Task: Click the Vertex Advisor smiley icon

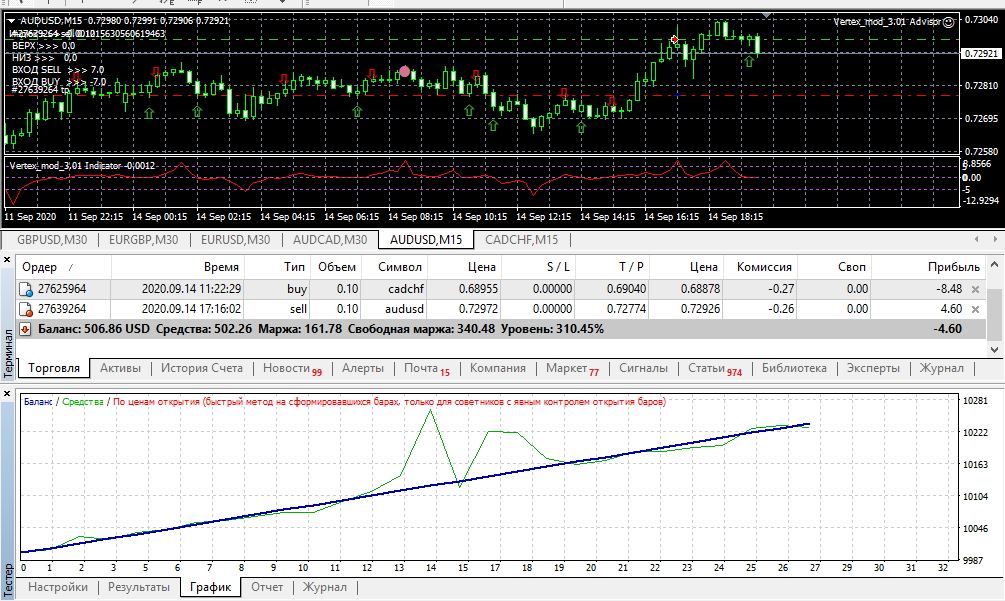Action: pos(947,21)
